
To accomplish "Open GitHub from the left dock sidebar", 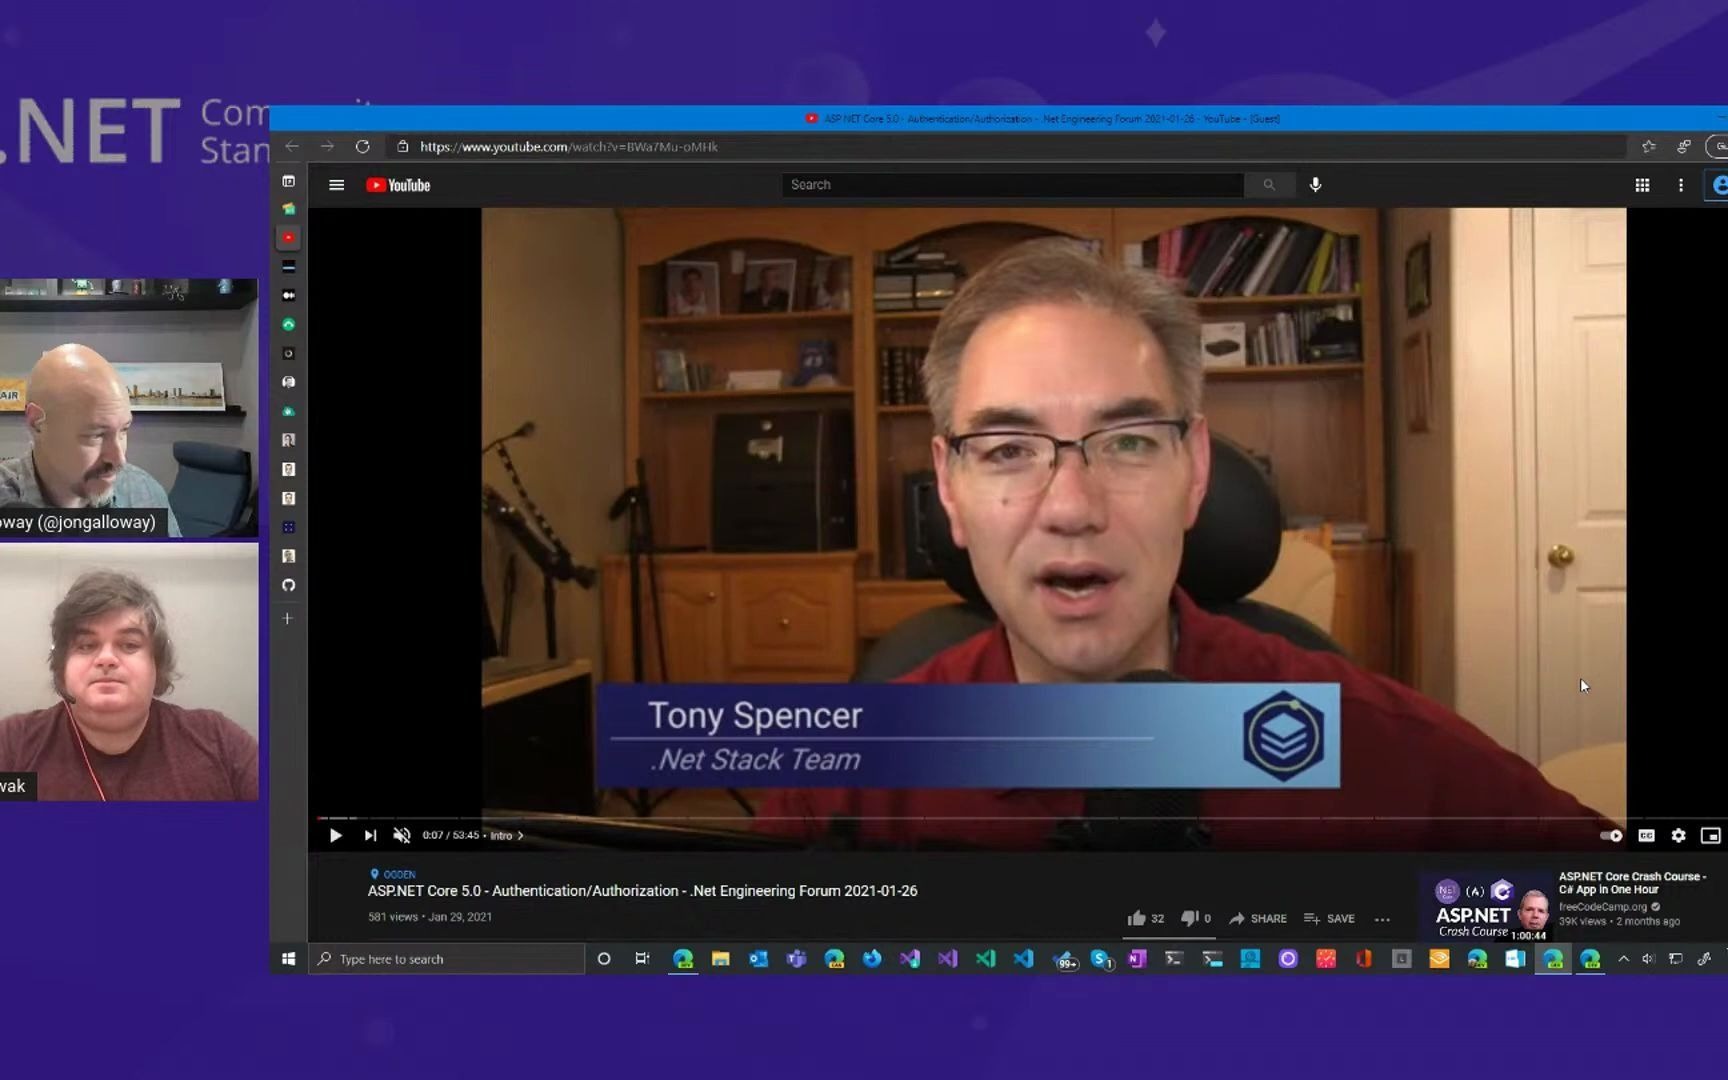I will 288,585.
